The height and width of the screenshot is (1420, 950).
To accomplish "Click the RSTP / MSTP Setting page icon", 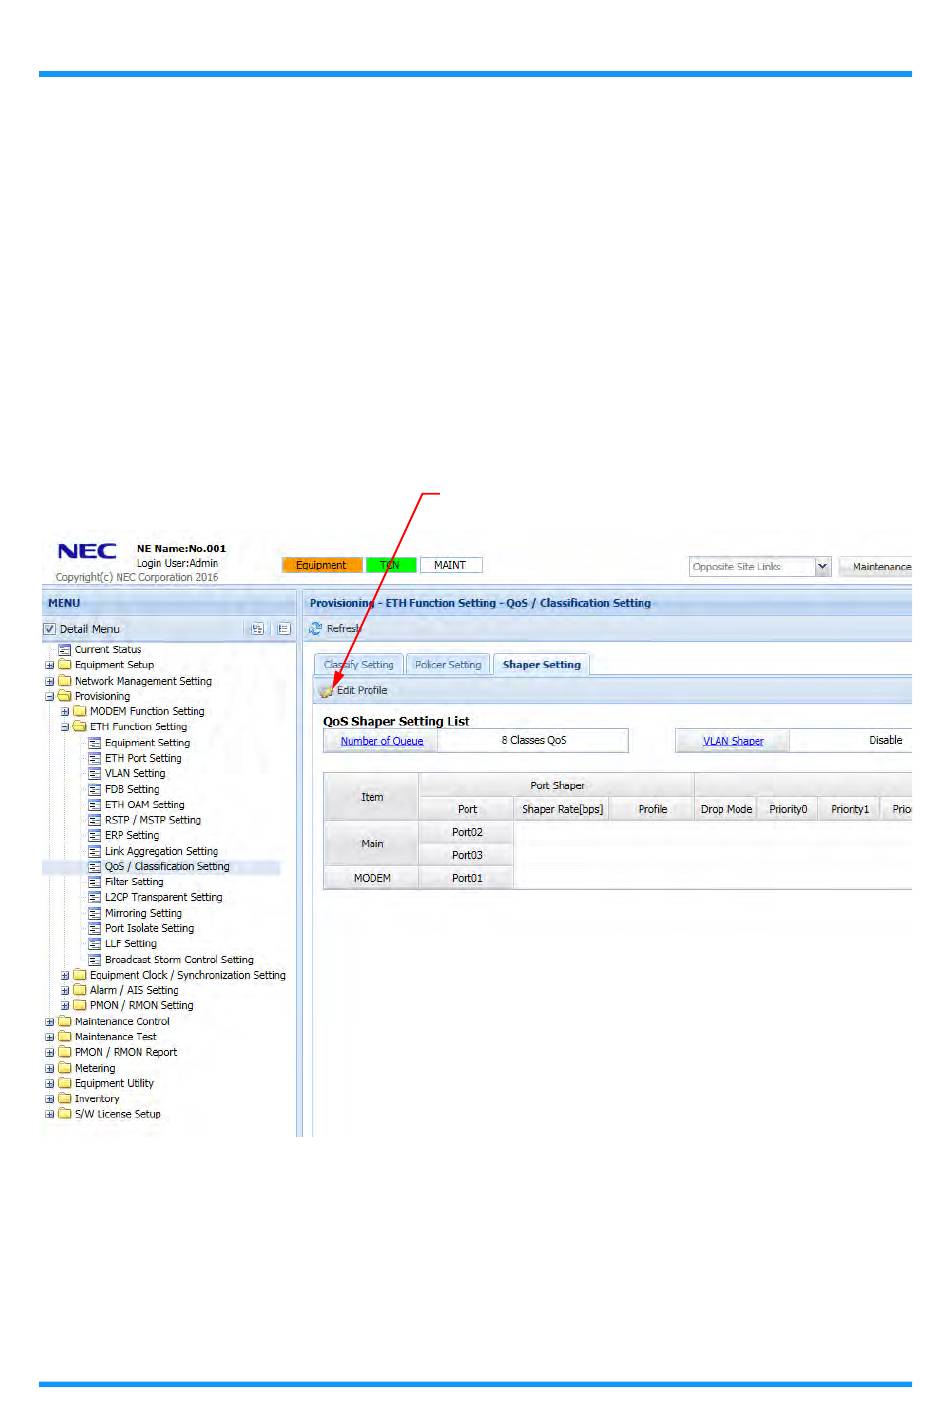I will pyautogui.click(x=95, y=820).
